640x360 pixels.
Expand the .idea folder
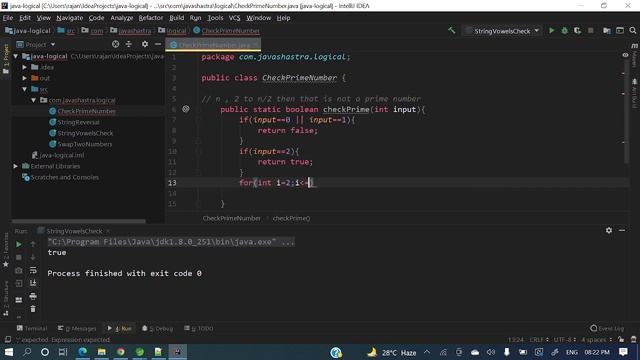click(24, 67)
